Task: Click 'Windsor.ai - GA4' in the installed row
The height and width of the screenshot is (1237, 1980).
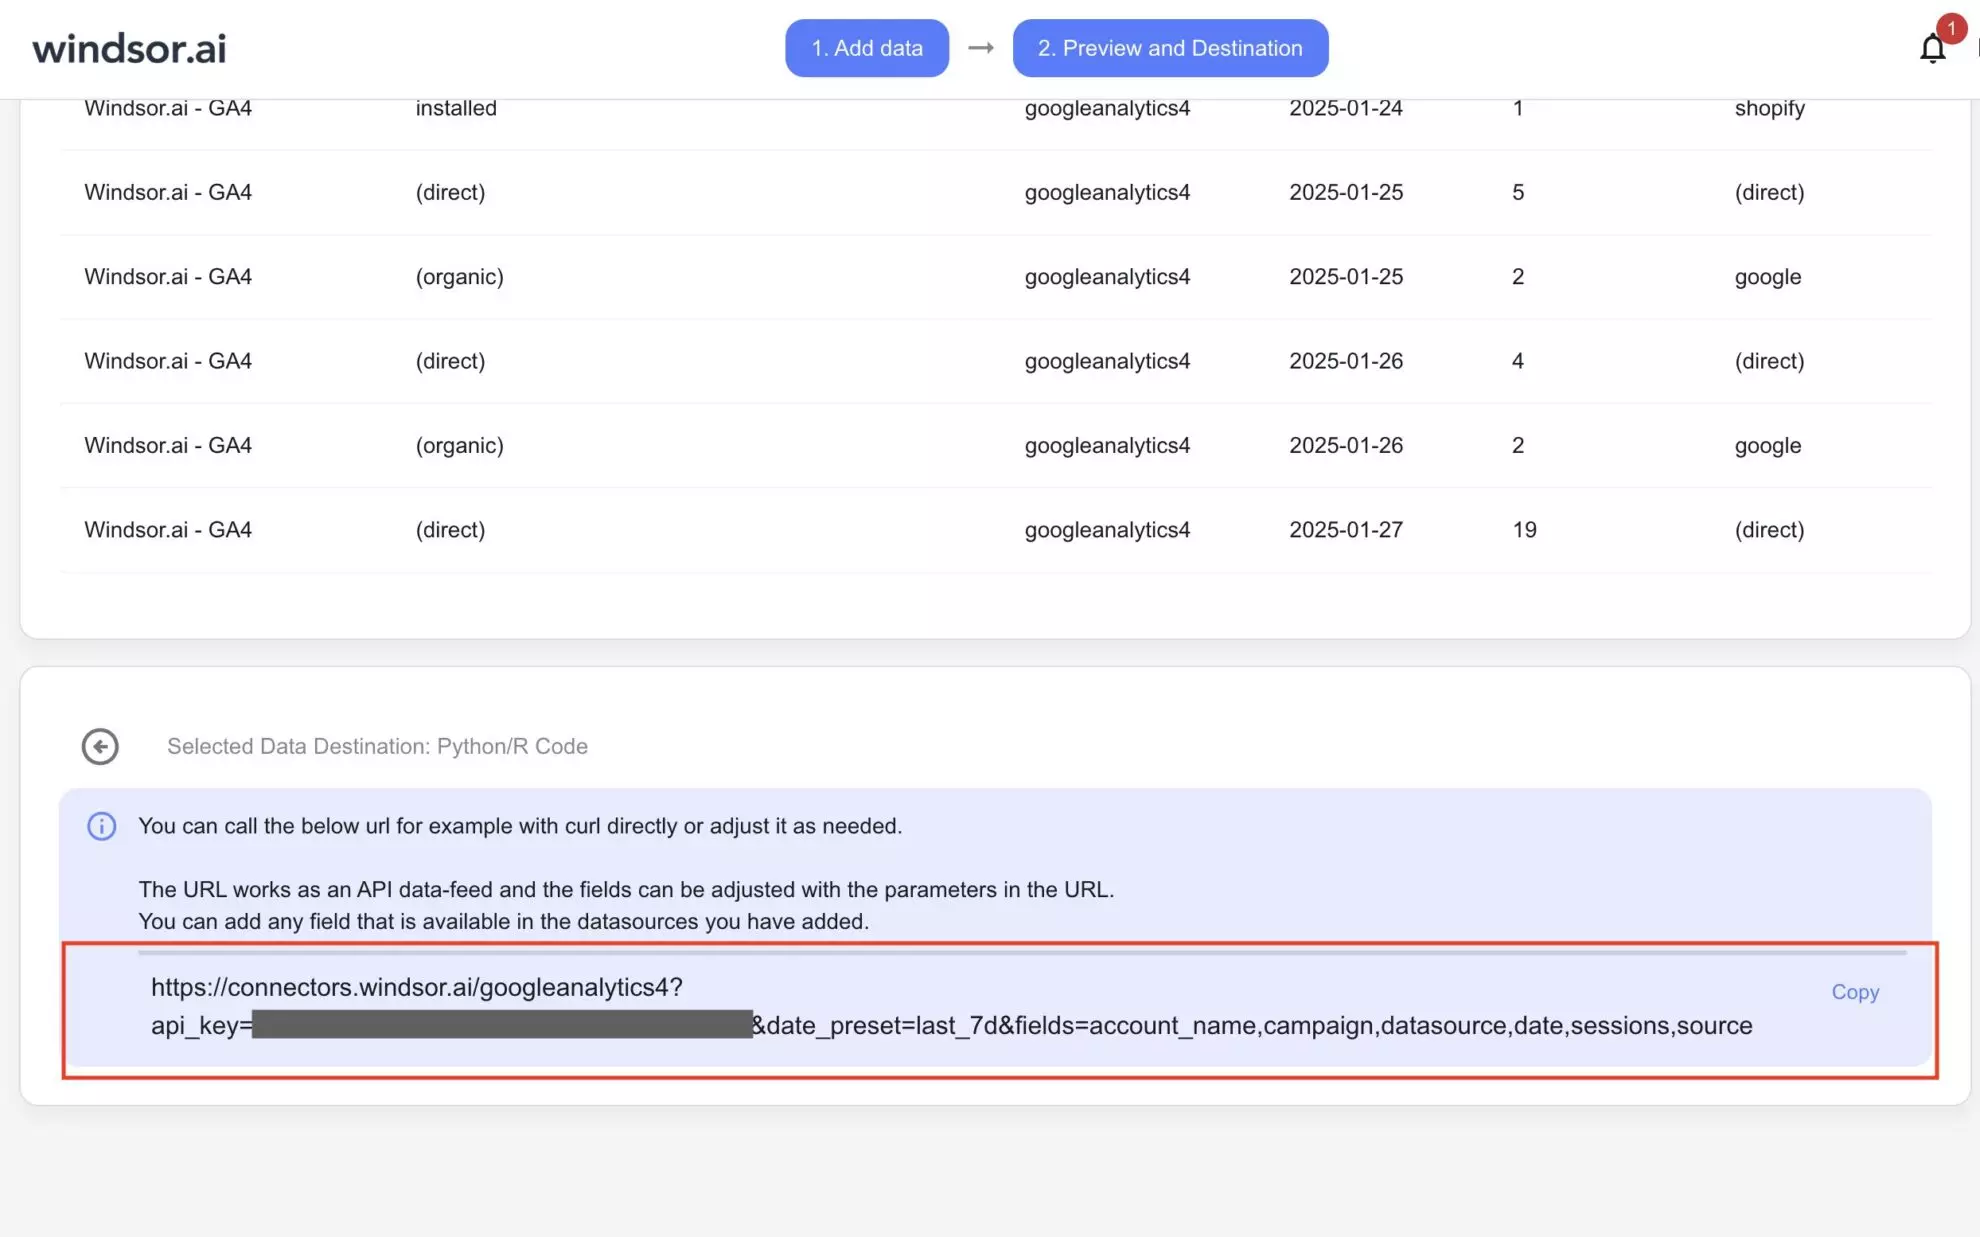Action: point(168,108)
